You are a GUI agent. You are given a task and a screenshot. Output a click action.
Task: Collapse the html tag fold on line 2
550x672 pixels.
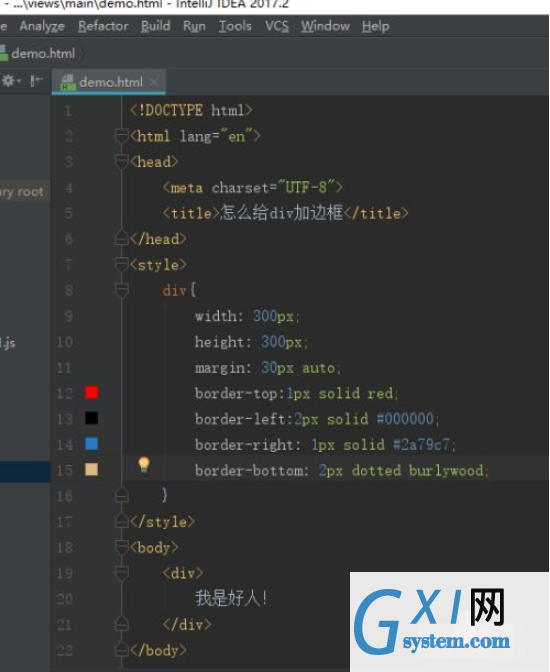122,136
